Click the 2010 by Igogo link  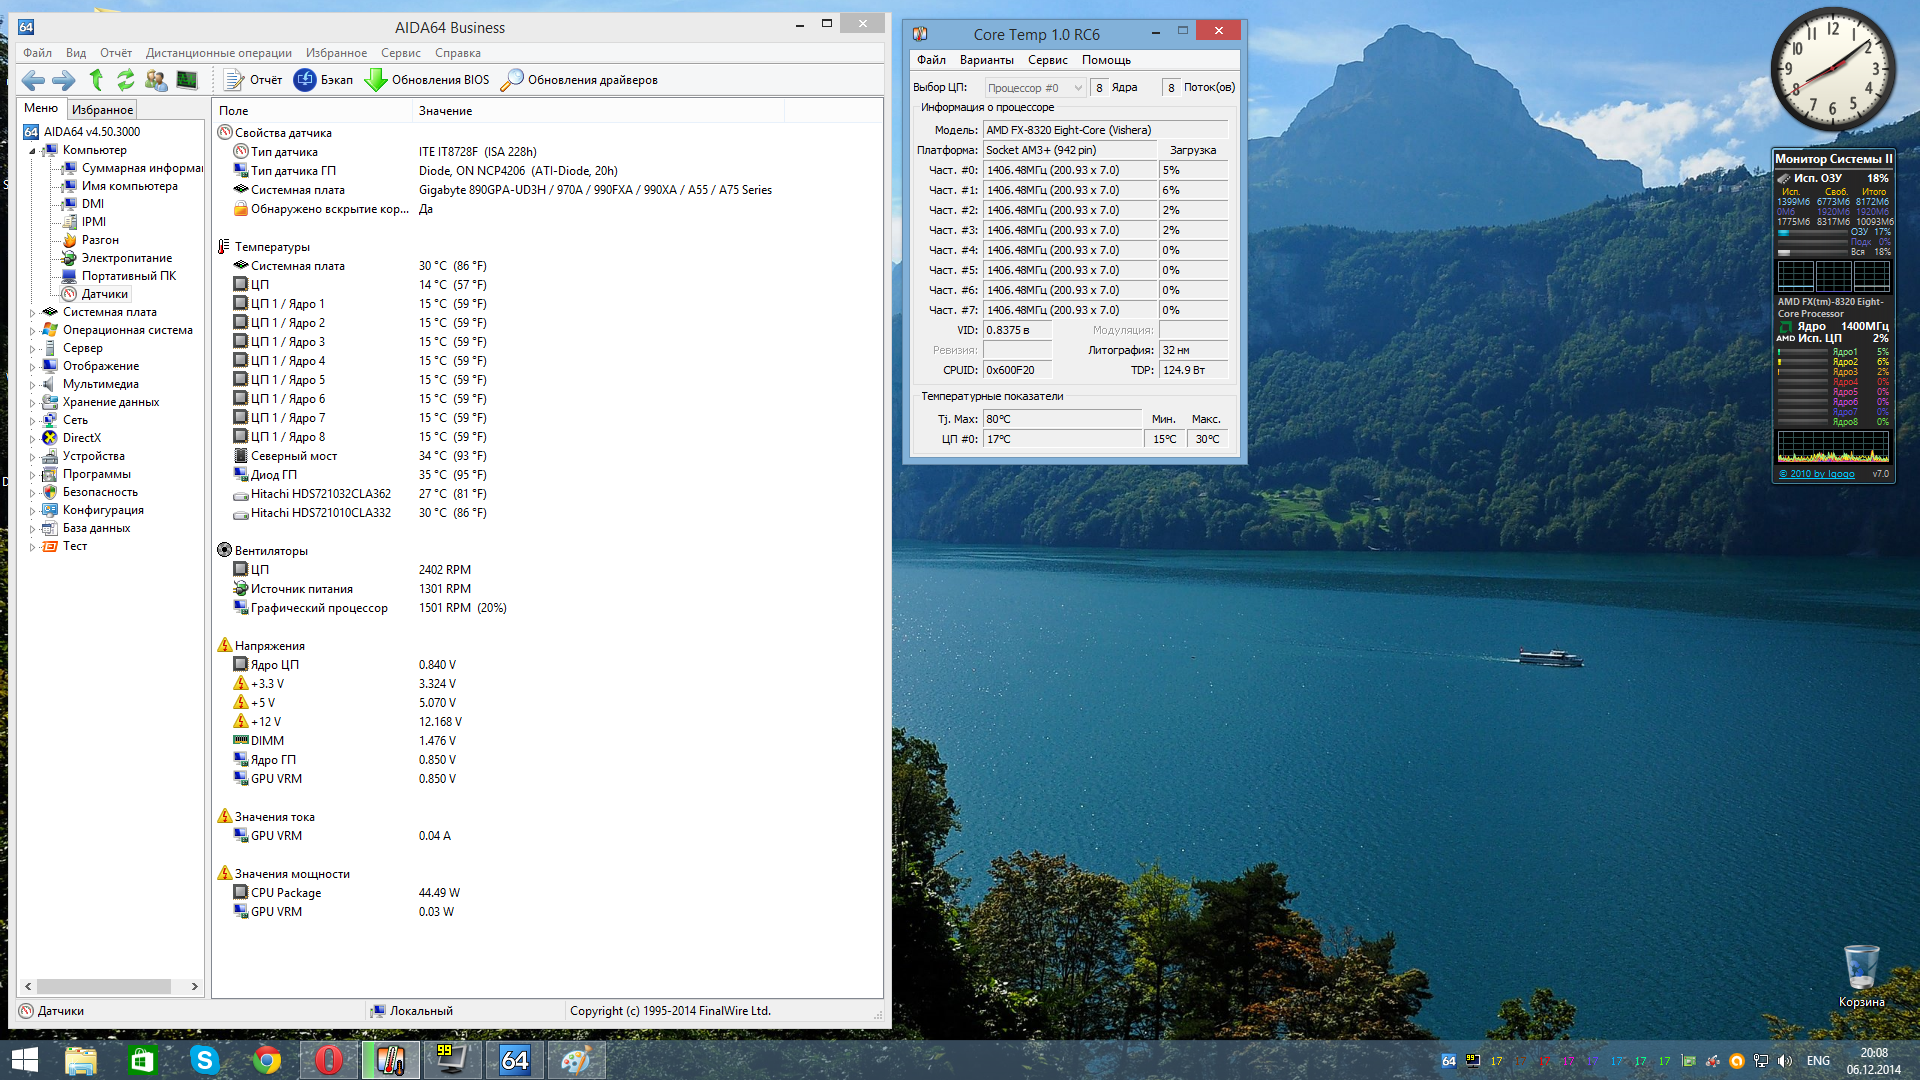point(1816,474)
